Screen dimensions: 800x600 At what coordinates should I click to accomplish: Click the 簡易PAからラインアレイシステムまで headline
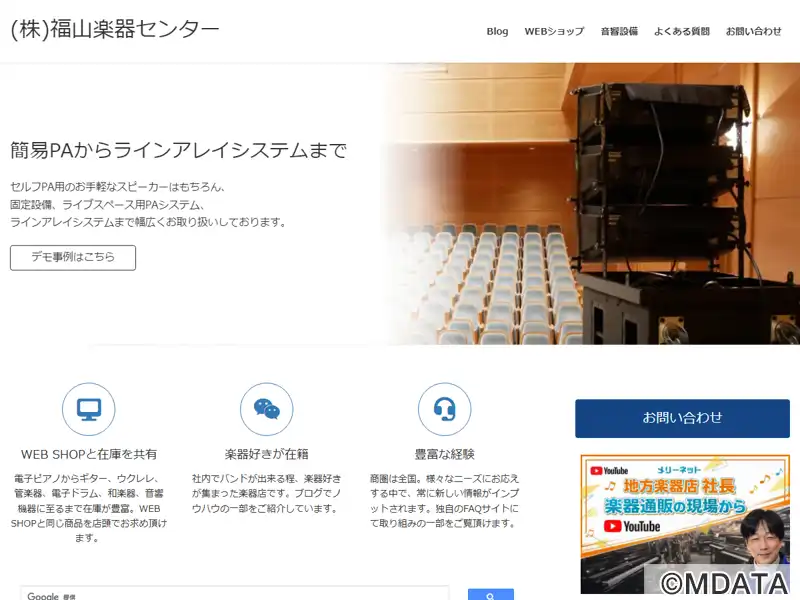179,151
